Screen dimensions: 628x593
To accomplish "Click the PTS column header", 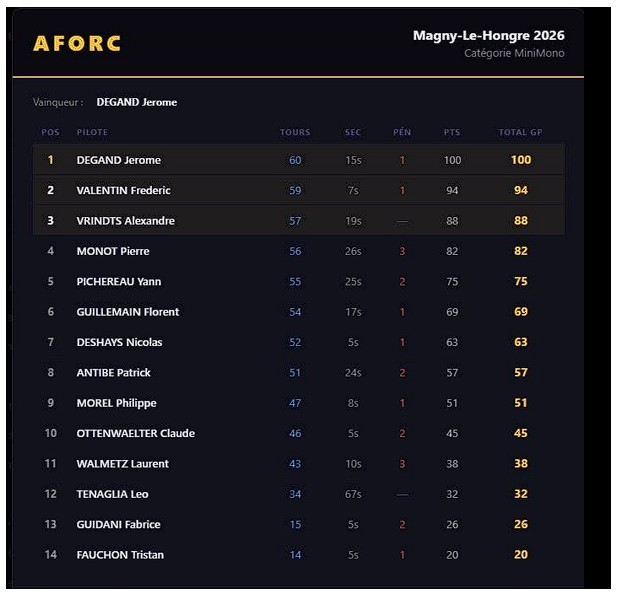I will click(452, 132).
